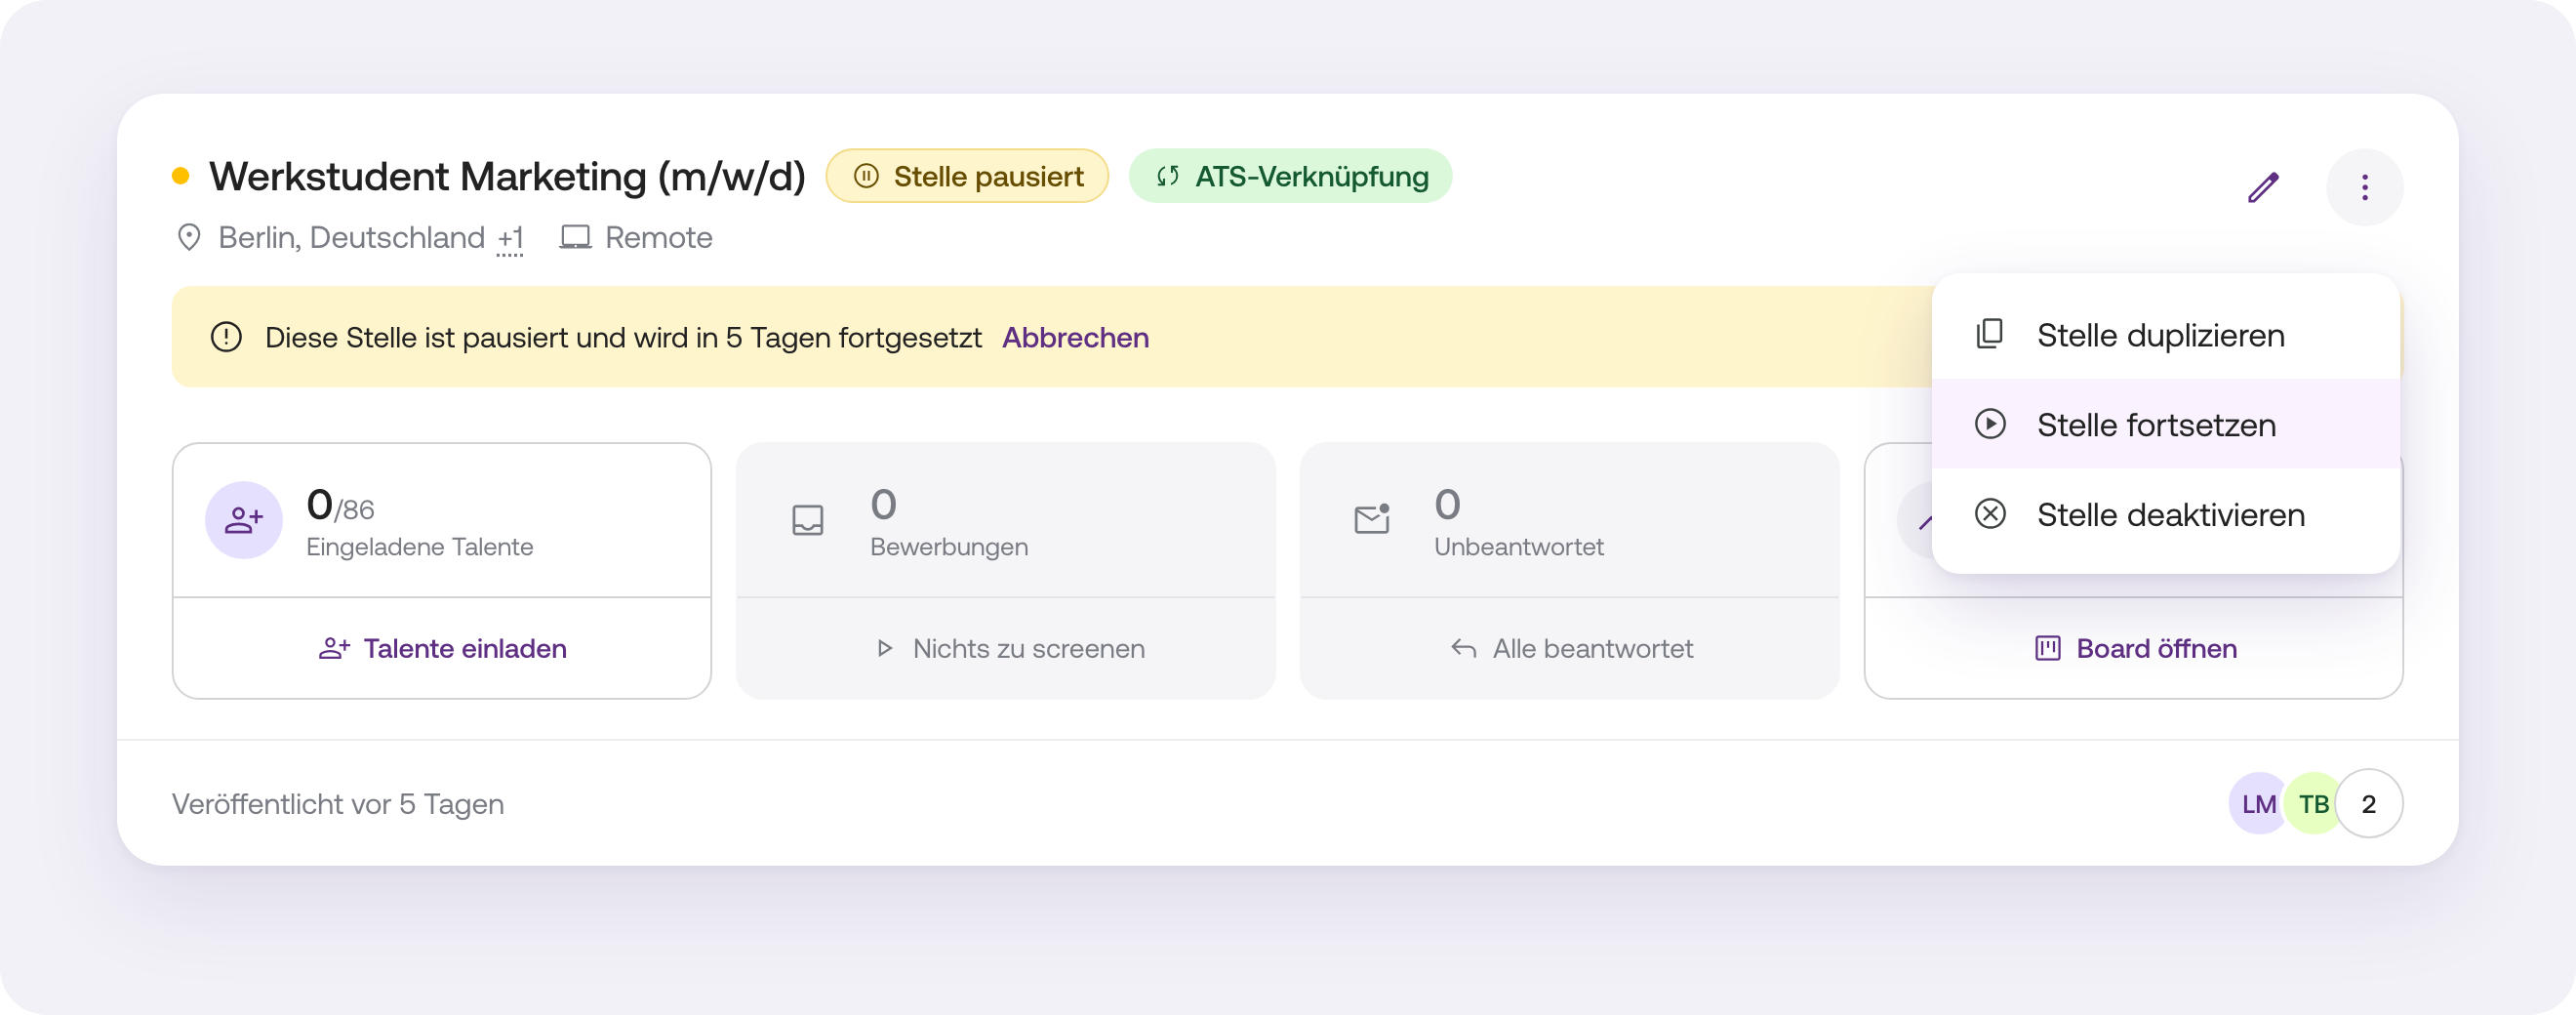The height and width of the screenshot is (1015, 2576).
Task: Select Stelle deaktivieren menu option
Action: pyautogui.click(x=2165, y=514)
